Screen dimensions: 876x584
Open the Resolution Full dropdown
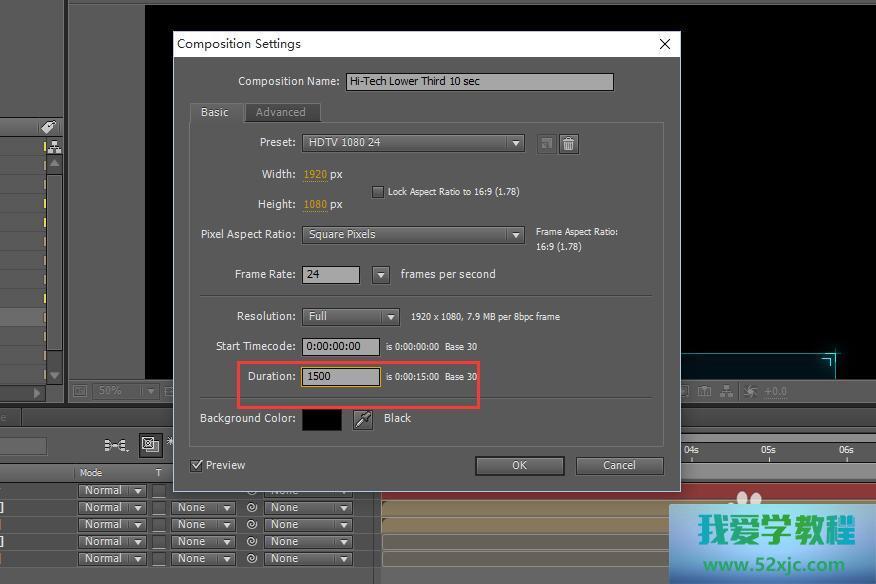click(351, 317)
